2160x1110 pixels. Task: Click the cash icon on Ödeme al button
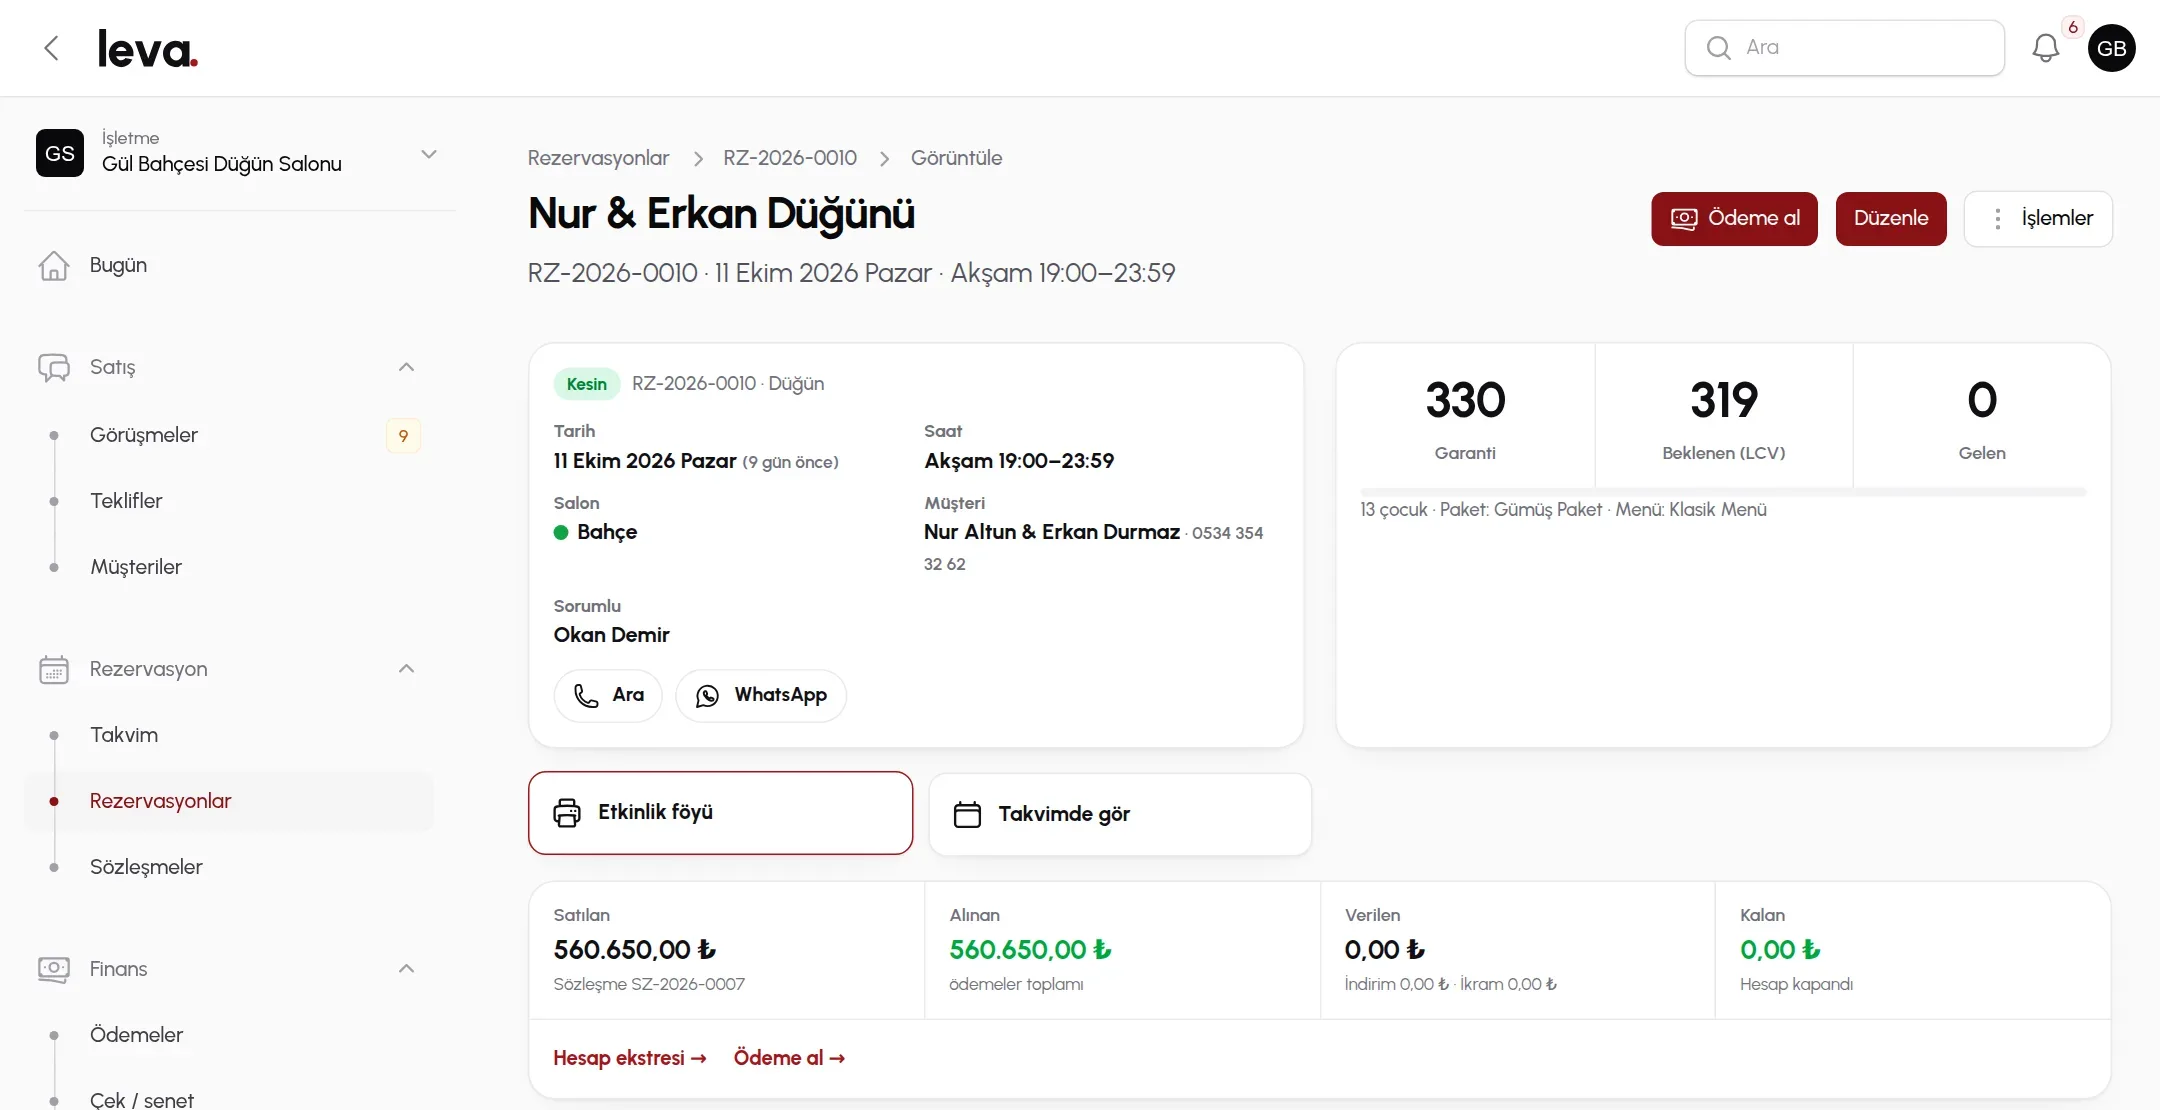[x=1684, y=219]
